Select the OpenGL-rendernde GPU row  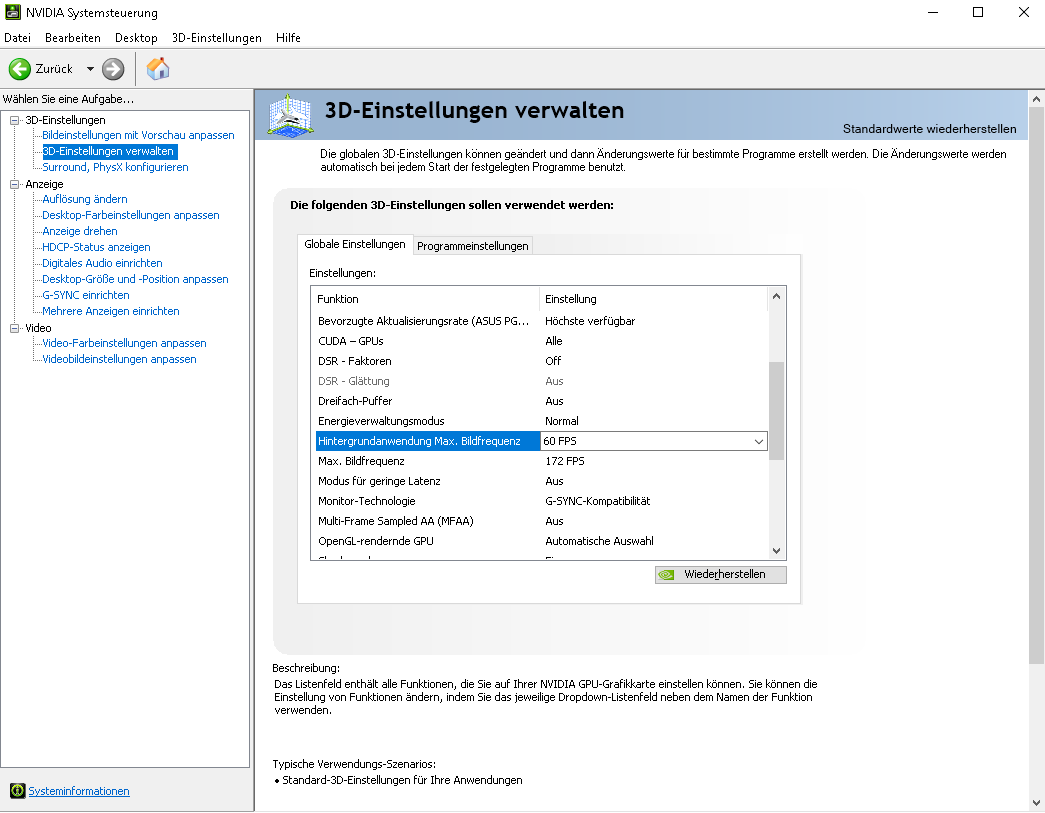pos(541,541)
